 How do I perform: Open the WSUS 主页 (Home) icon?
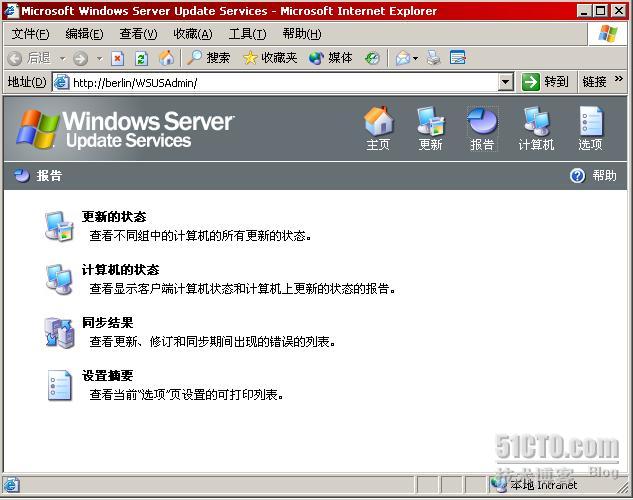click(378, 128)
